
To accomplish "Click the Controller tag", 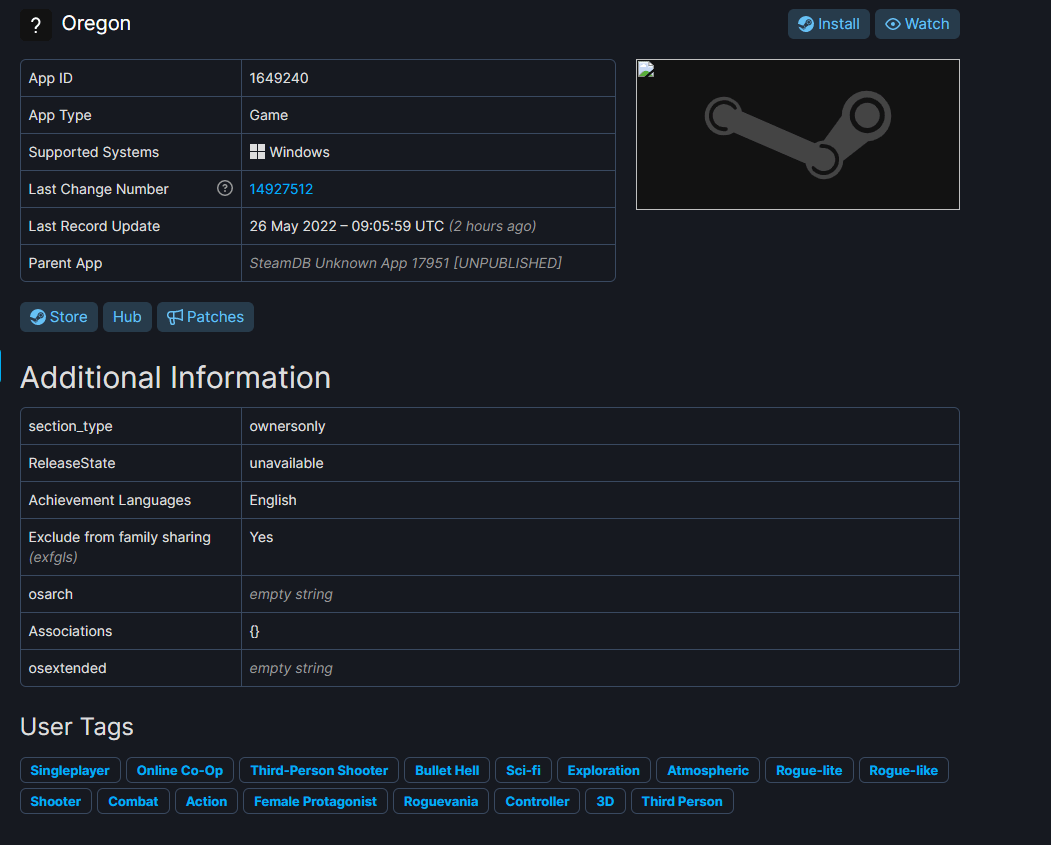I will click(537, 801).
